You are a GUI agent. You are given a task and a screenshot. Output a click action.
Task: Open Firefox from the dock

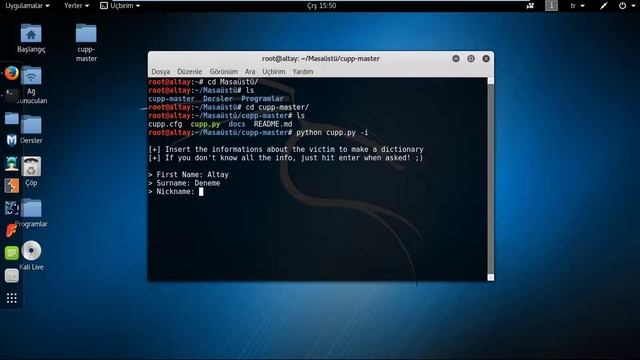(11, 73)
